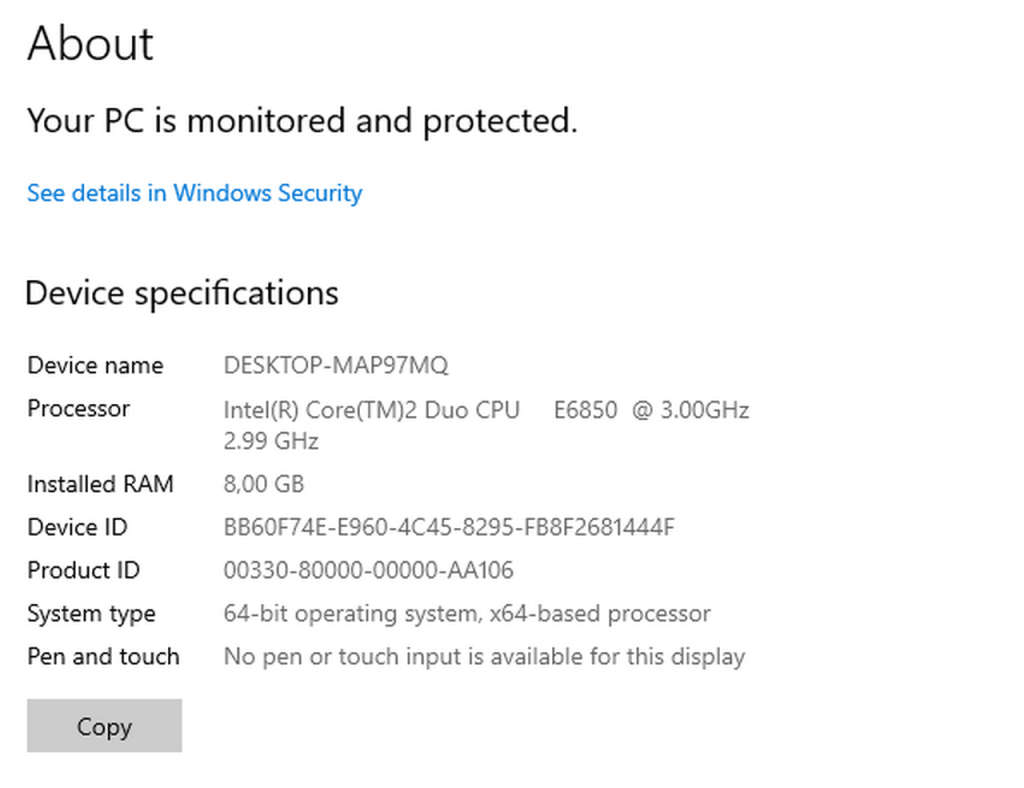The height and width of the screenshot is (788, 1024).
Task: Click the Device specifications section header
Action: [181, 292]
